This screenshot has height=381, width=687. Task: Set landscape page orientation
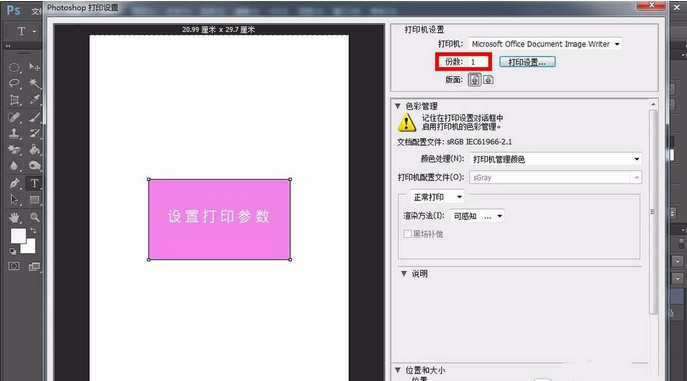tap(488, 80)
